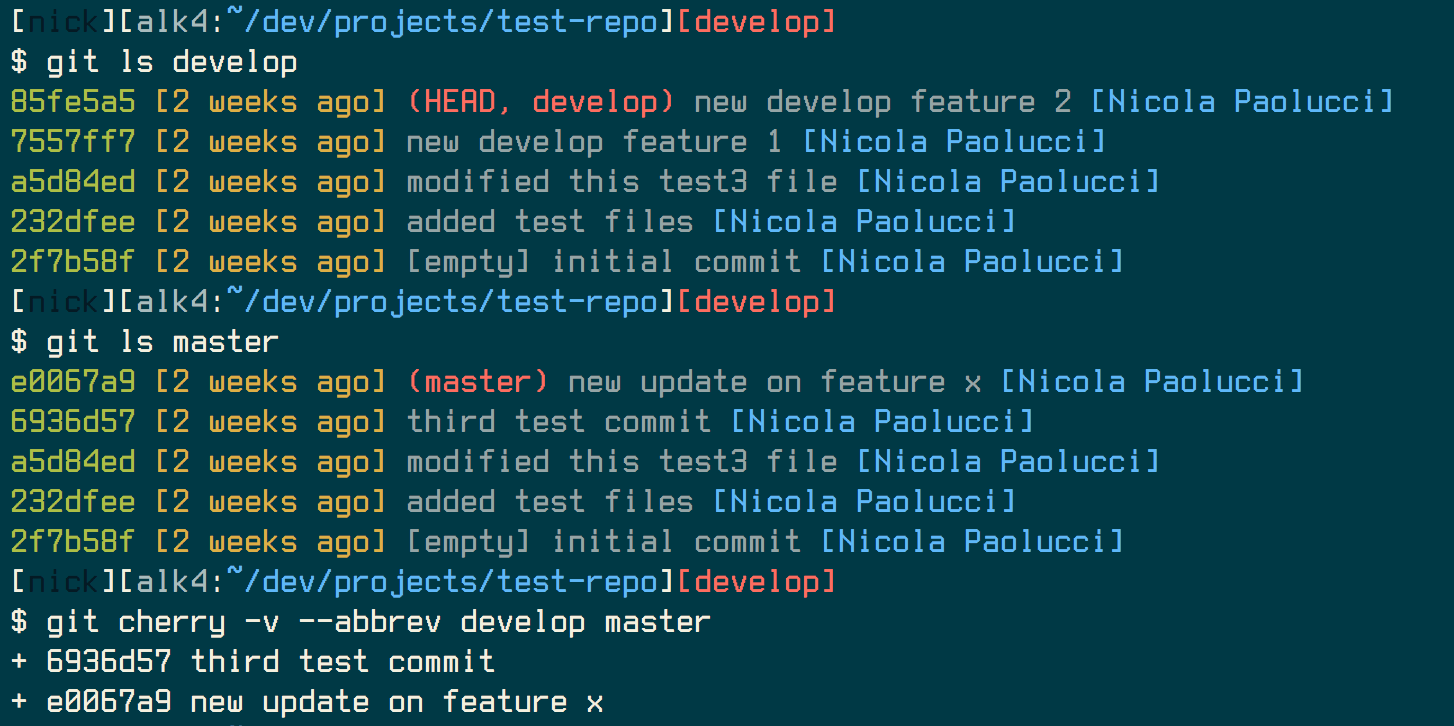This screenshot has width=1454, height=726.
Task: Click 'new develop feature 2' commit message
Action: [882, 102]
